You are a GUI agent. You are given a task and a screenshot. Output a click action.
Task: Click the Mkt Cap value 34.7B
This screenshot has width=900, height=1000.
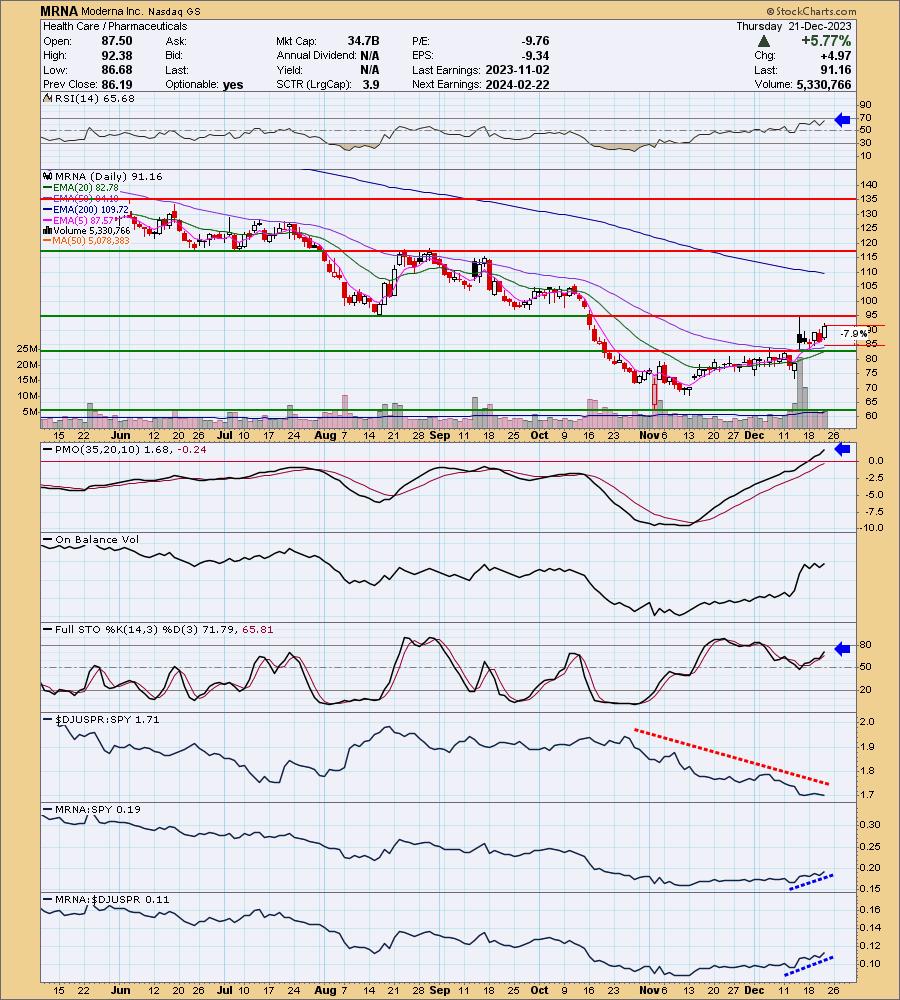364,41
